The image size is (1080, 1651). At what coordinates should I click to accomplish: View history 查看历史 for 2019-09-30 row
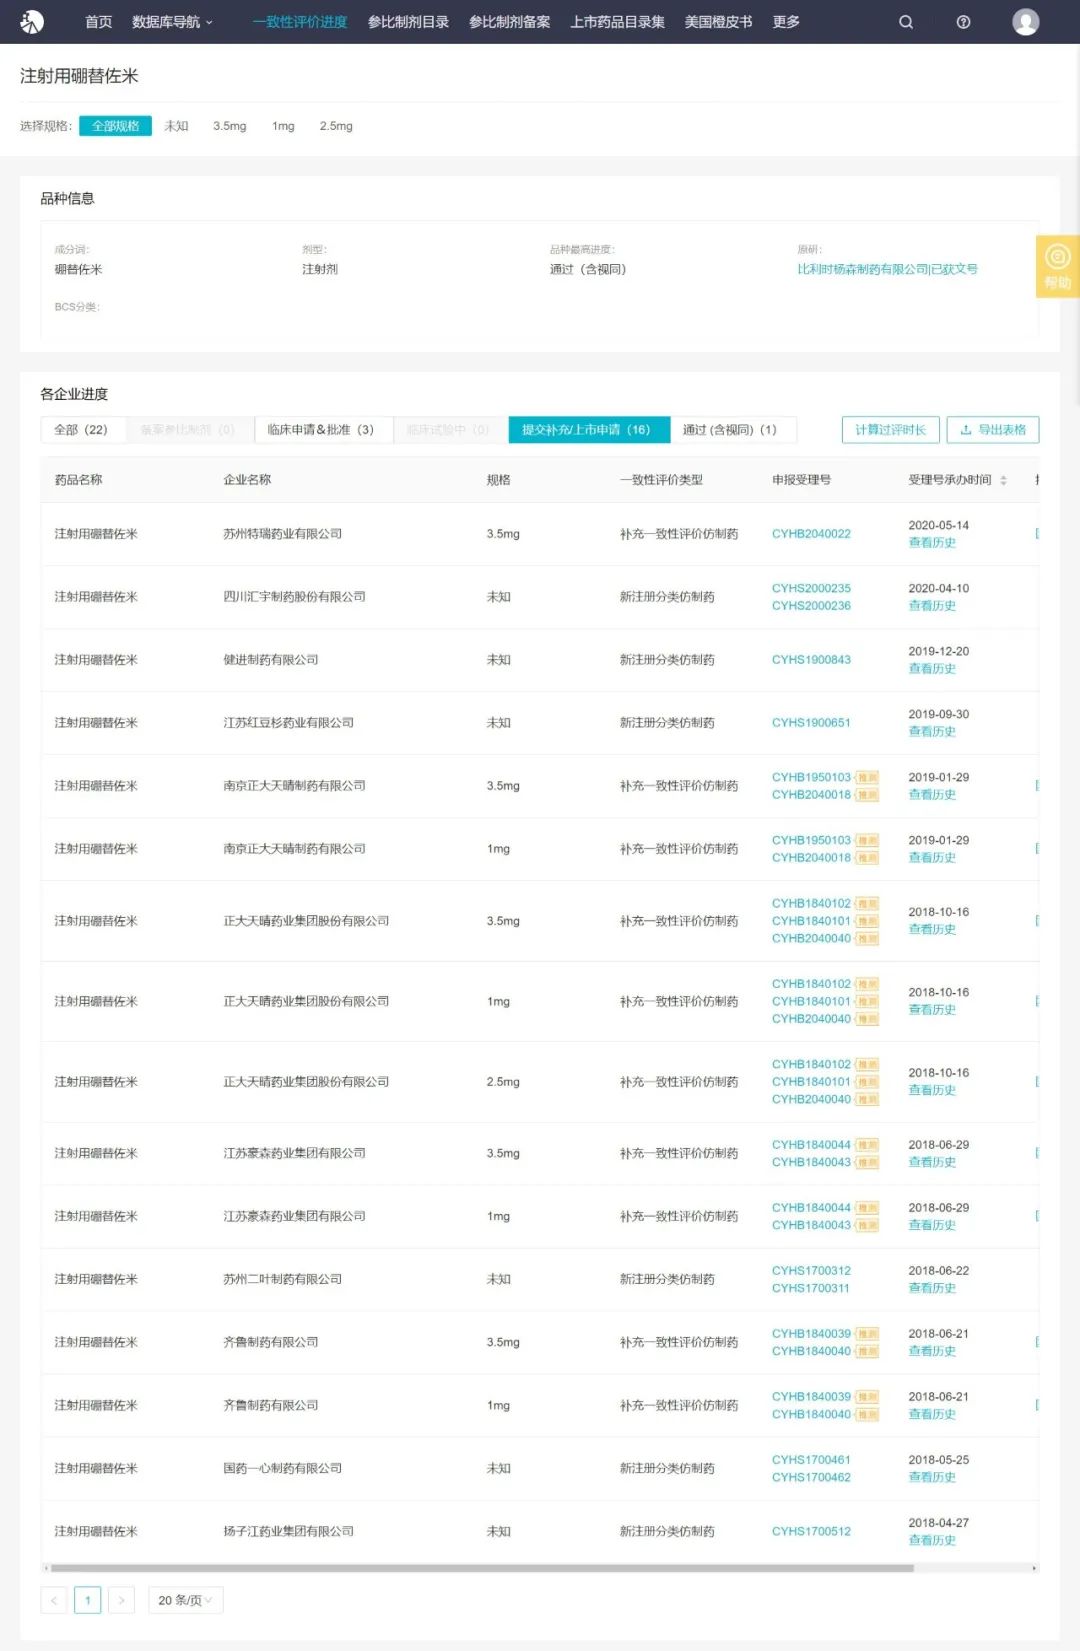point(932,732)
